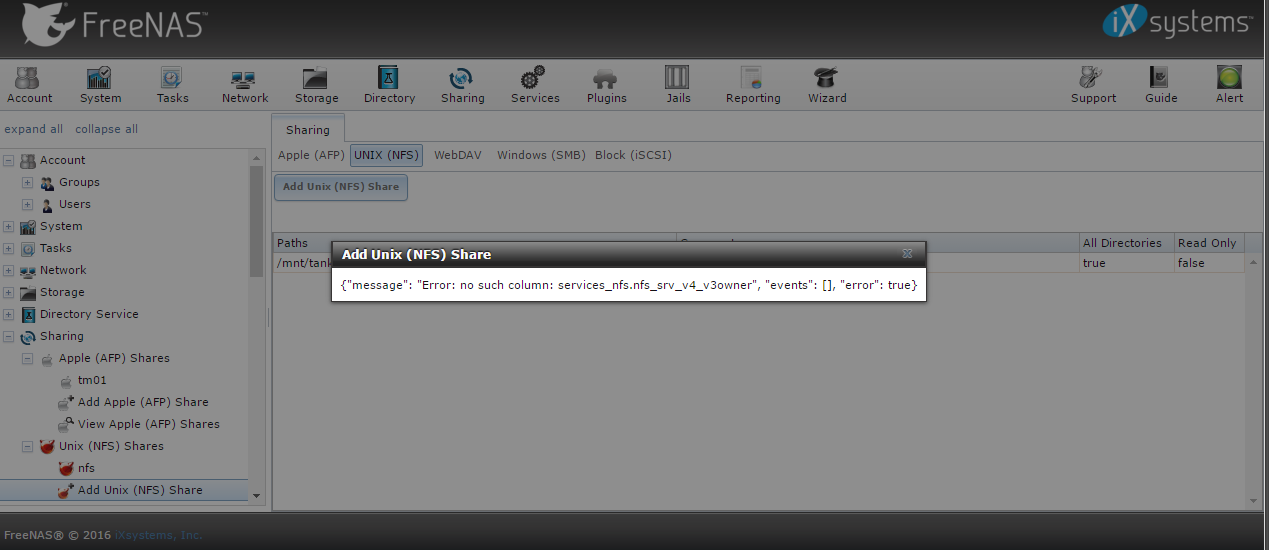Expand the Tasks tree node

[x=9, y=248]
